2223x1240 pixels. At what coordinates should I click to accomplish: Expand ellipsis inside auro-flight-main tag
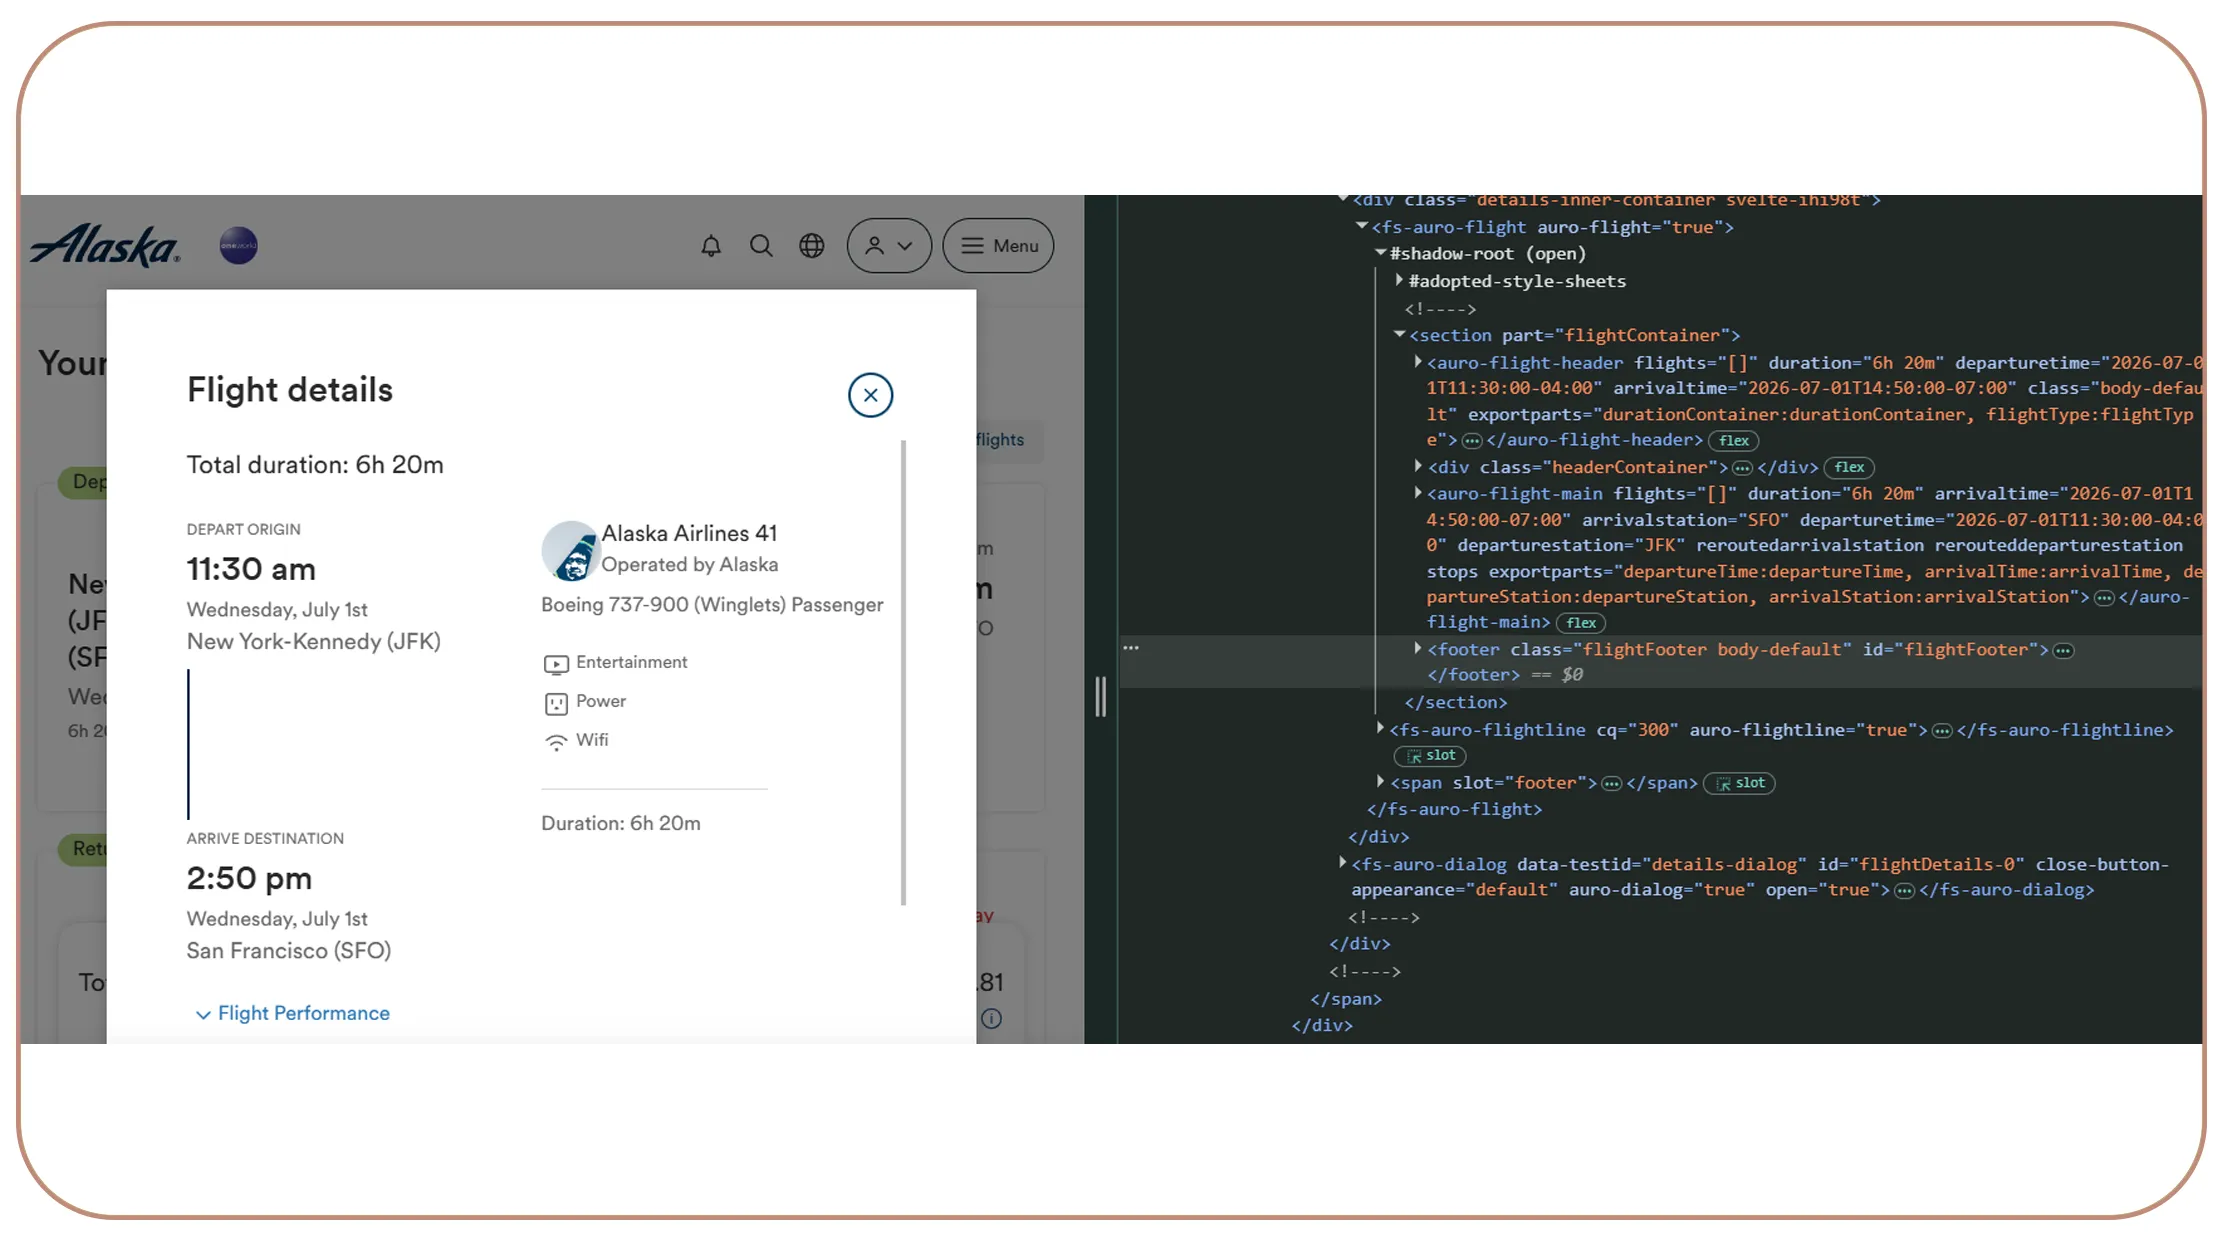pyautogui.click(x=2104, y=598)
